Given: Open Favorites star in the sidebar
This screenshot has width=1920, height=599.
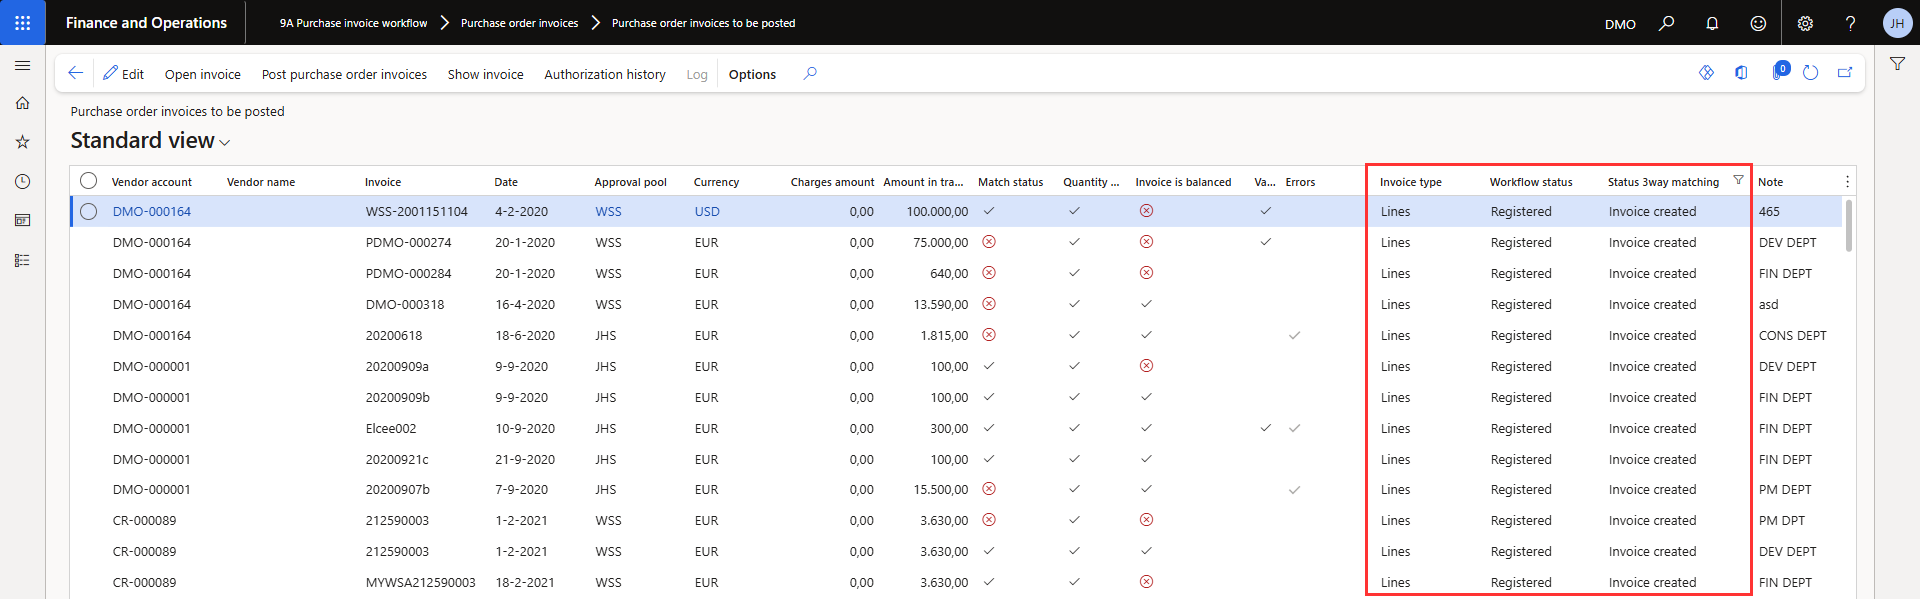Looking at the screenshot, I should click(x=22, y=142).
